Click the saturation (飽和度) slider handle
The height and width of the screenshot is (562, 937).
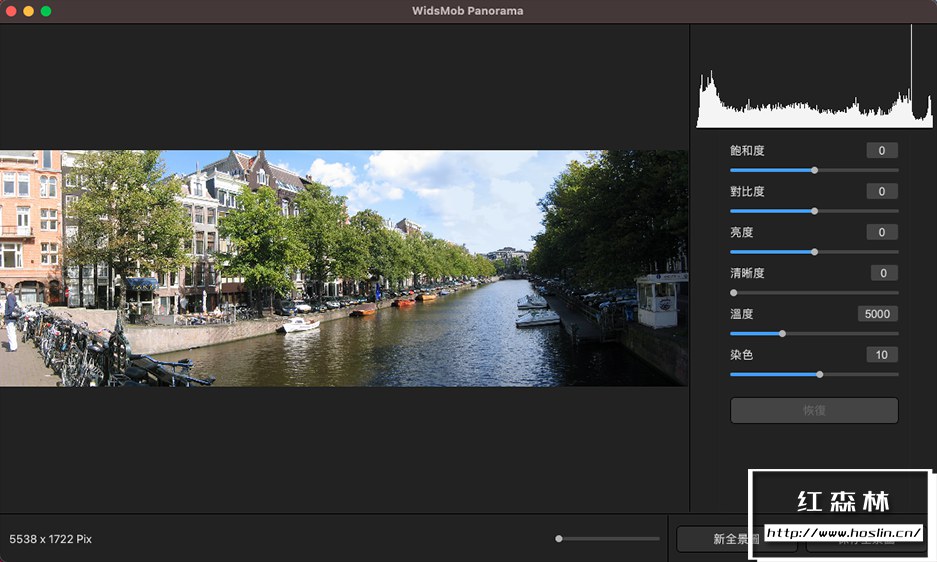click(x=814, y=170)
